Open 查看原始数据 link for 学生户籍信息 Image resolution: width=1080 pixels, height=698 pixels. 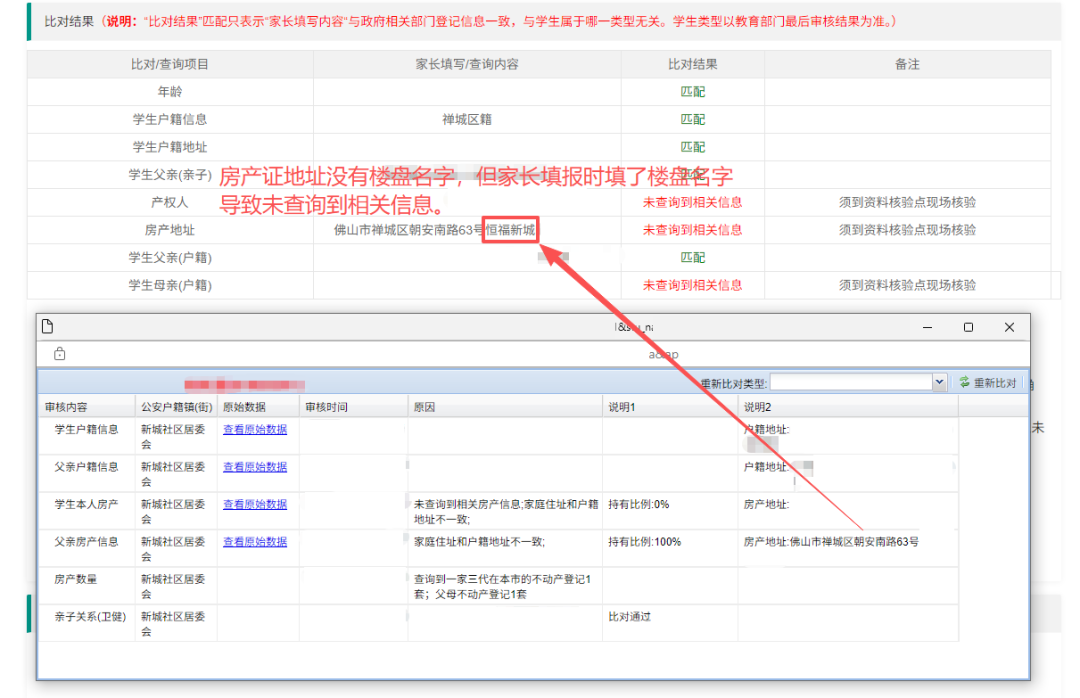[255, 429]
